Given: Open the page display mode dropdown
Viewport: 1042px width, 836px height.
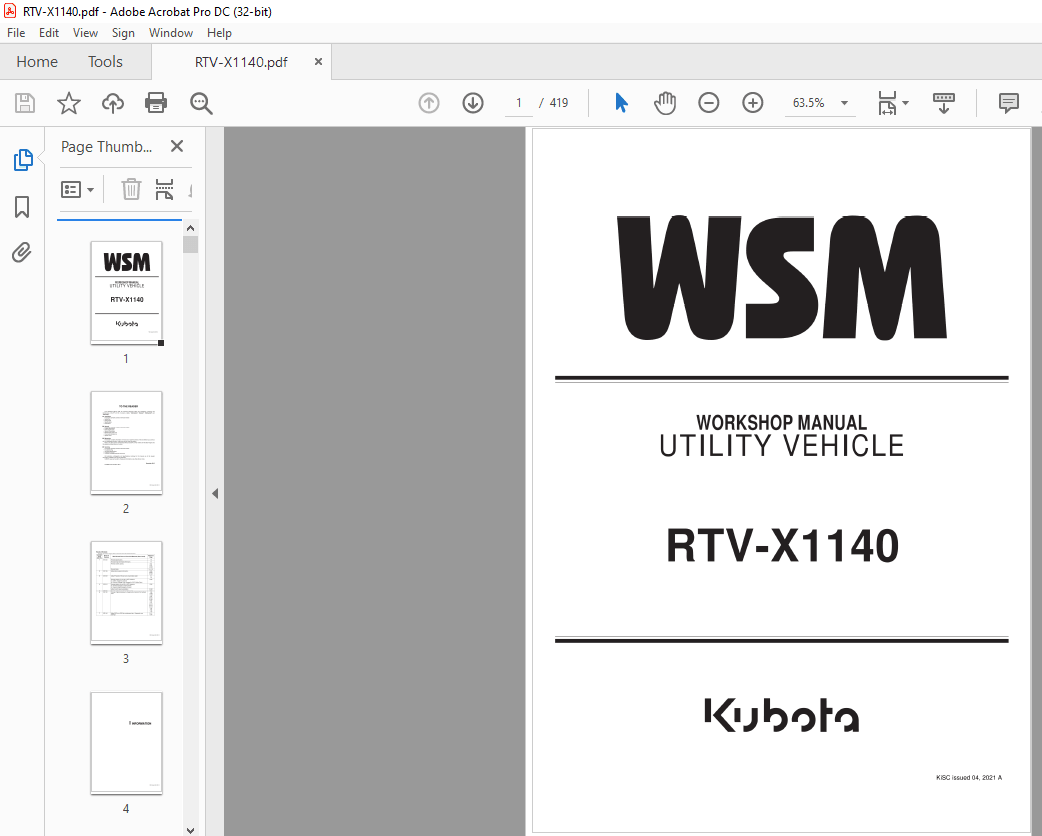Looking at the screenshot, I should 906,103.
